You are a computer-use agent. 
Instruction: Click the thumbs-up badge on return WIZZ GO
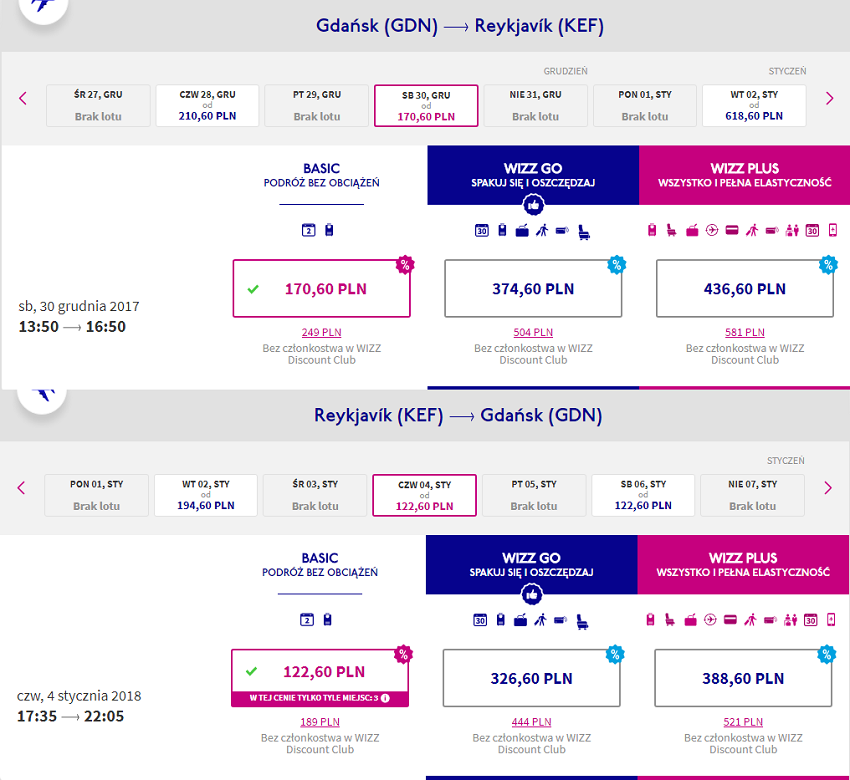(x=532, y=595)
